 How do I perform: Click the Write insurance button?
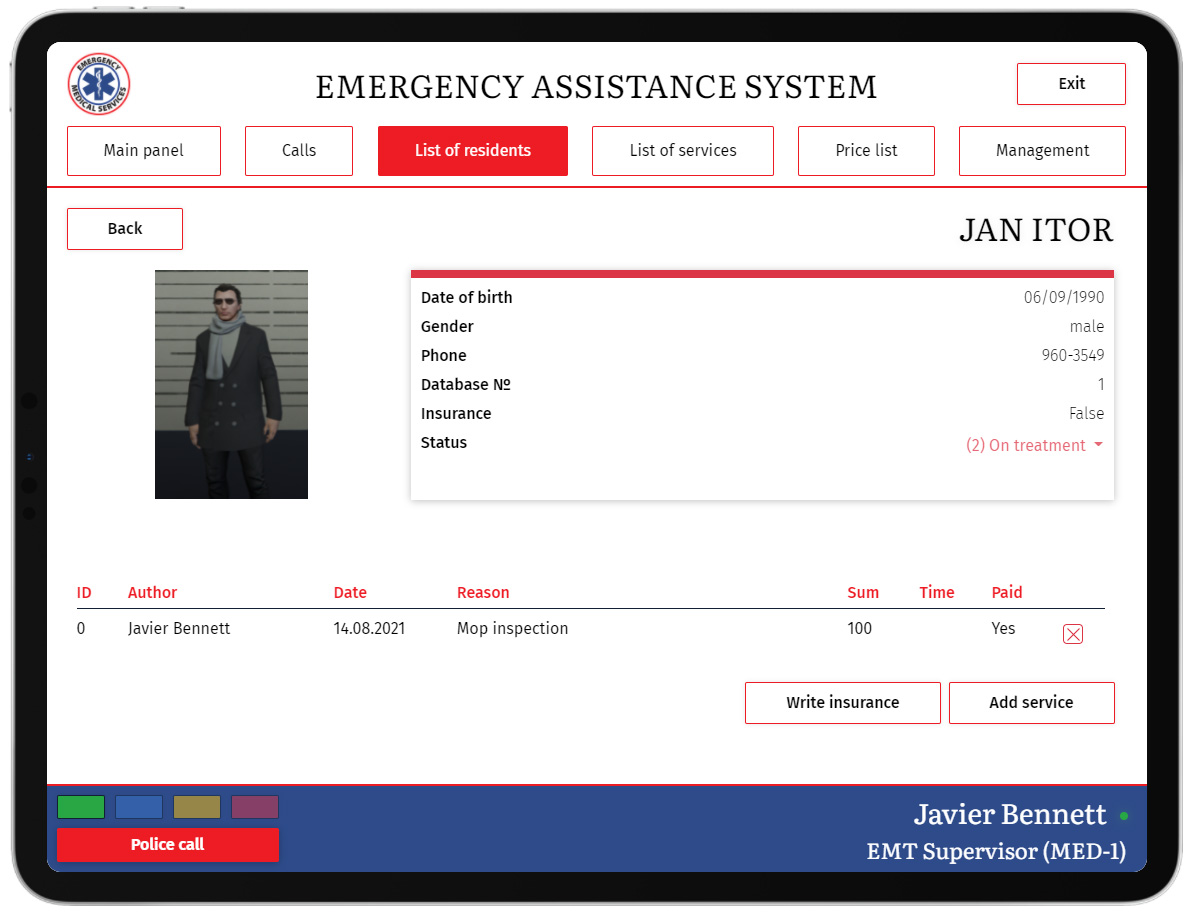click(x=842, y=703)
